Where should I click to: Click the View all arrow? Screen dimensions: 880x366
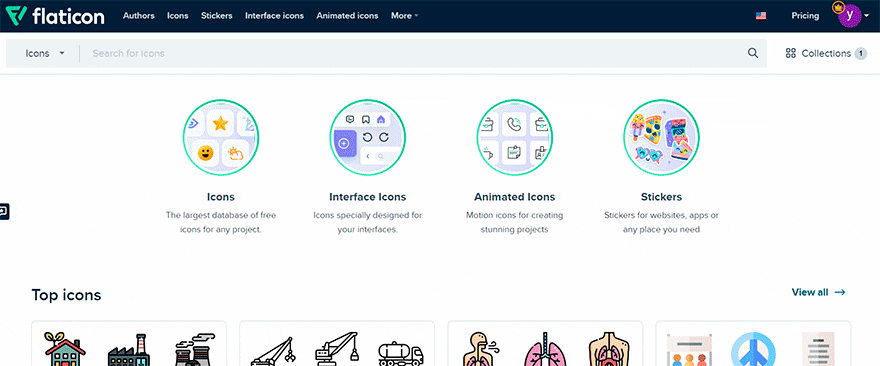tap(840, 292)
